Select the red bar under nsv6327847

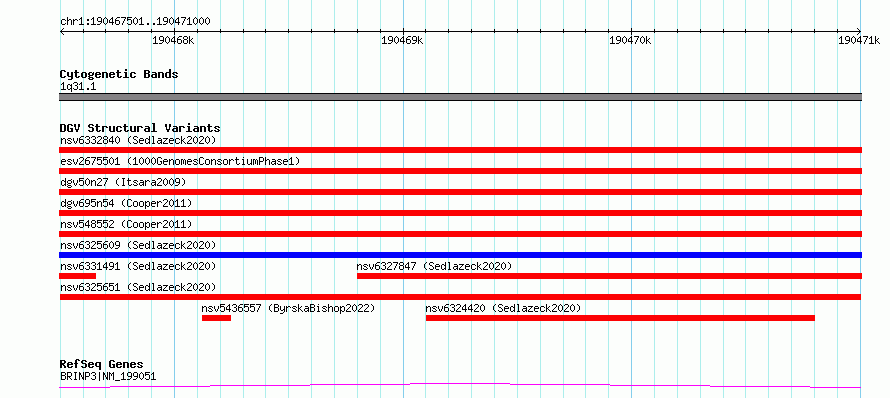(x=610, y=276)
